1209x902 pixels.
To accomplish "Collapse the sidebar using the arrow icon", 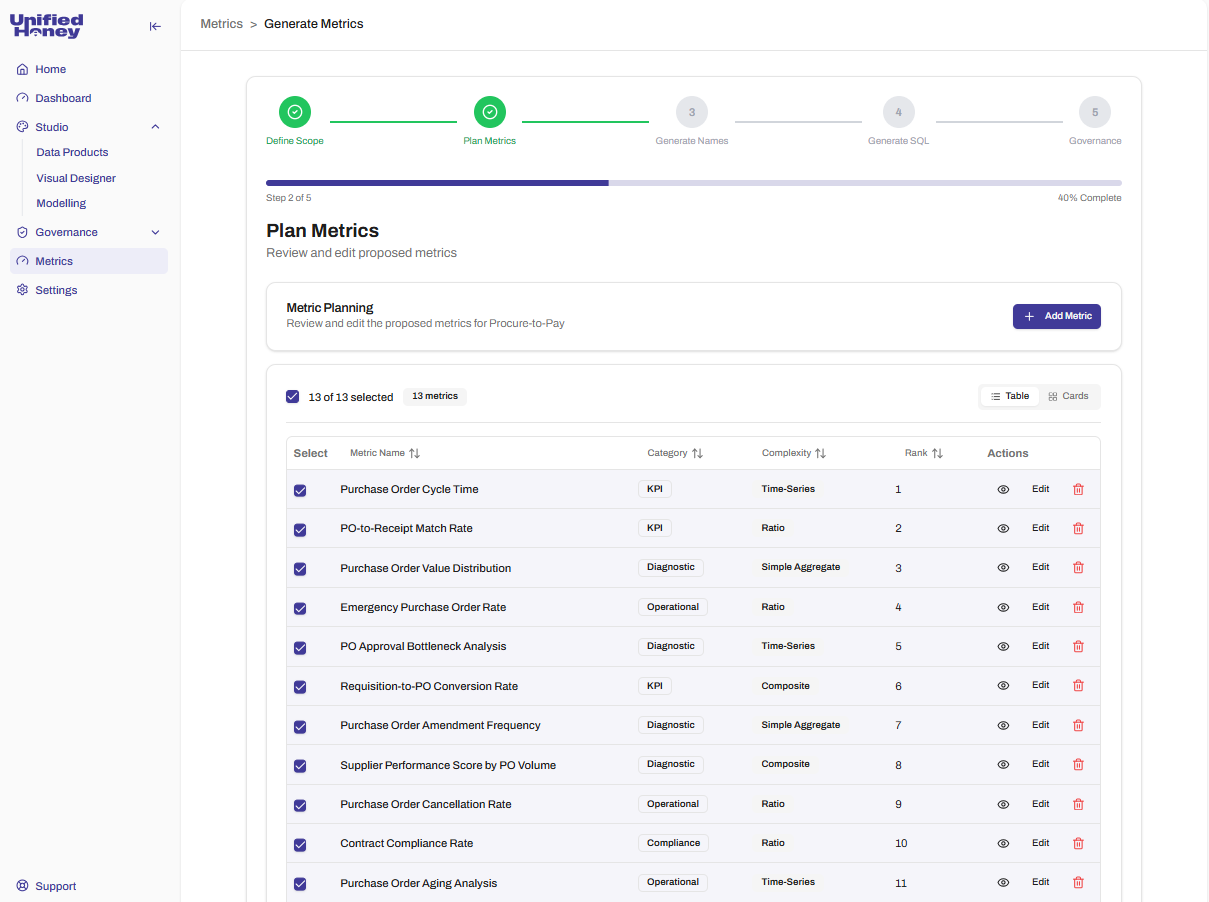I will (x=155, y=26).
